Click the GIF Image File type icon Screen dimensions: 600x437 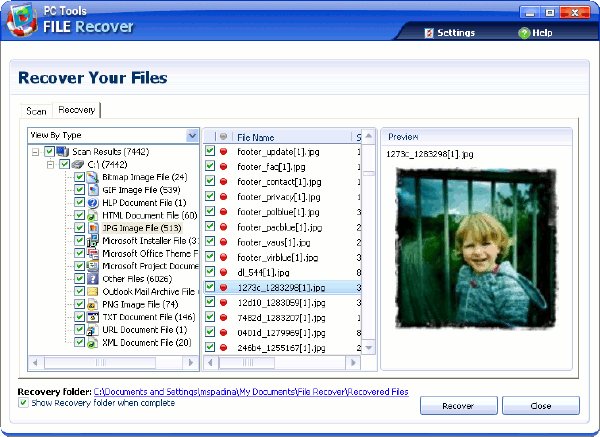point(93,190)
